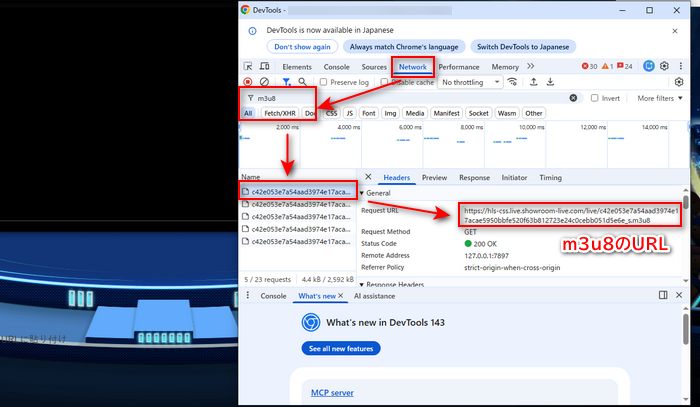Screen dimensions: 700x407
Task: Toggle the device toolbar icon
Action: tap(266, 67)
